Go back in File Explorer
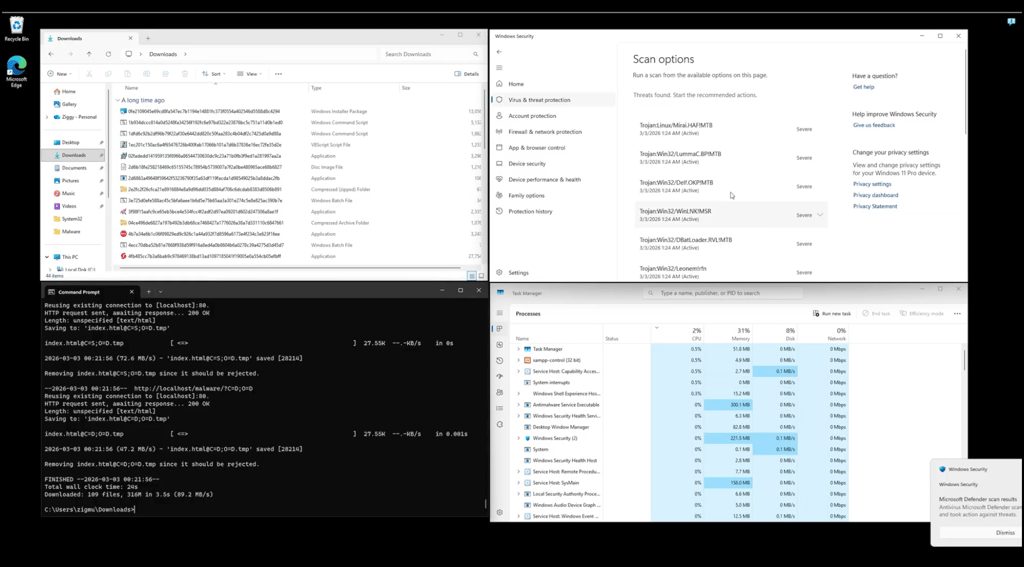This screenshot has height=567, width=1024. (x=51, y=54)
